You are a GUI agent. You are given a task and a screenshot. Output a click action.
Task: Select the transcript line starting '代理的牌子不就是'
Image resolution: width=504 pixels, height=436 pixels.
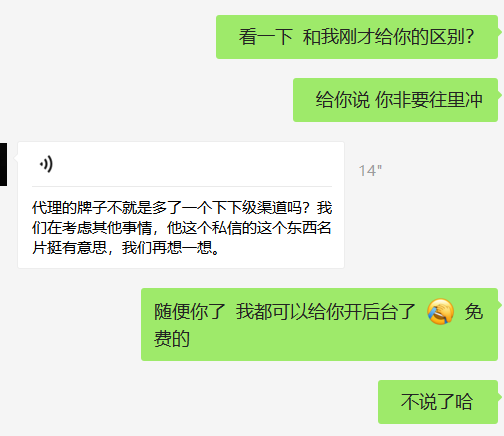pos(182,208)
